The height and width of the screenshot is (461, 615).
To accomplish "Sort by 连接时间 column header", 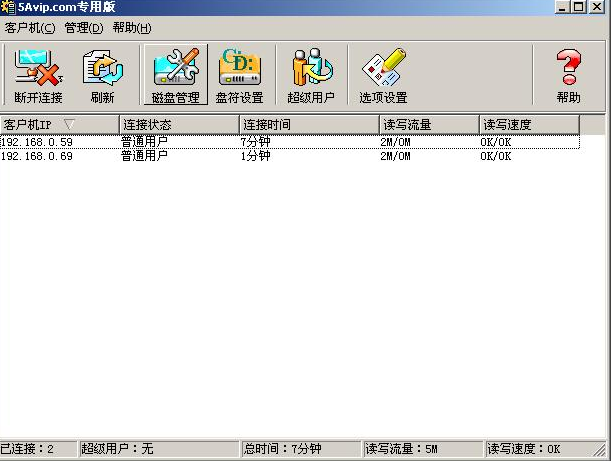I will click(309, 125).
